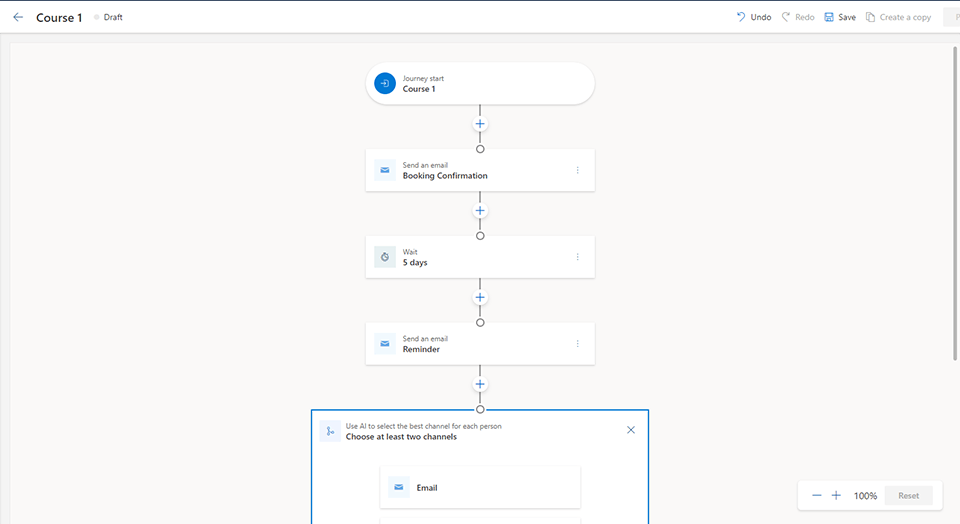Add a step below the Reminder email
This screenshot has height=524, width=960.
[480, 384]
